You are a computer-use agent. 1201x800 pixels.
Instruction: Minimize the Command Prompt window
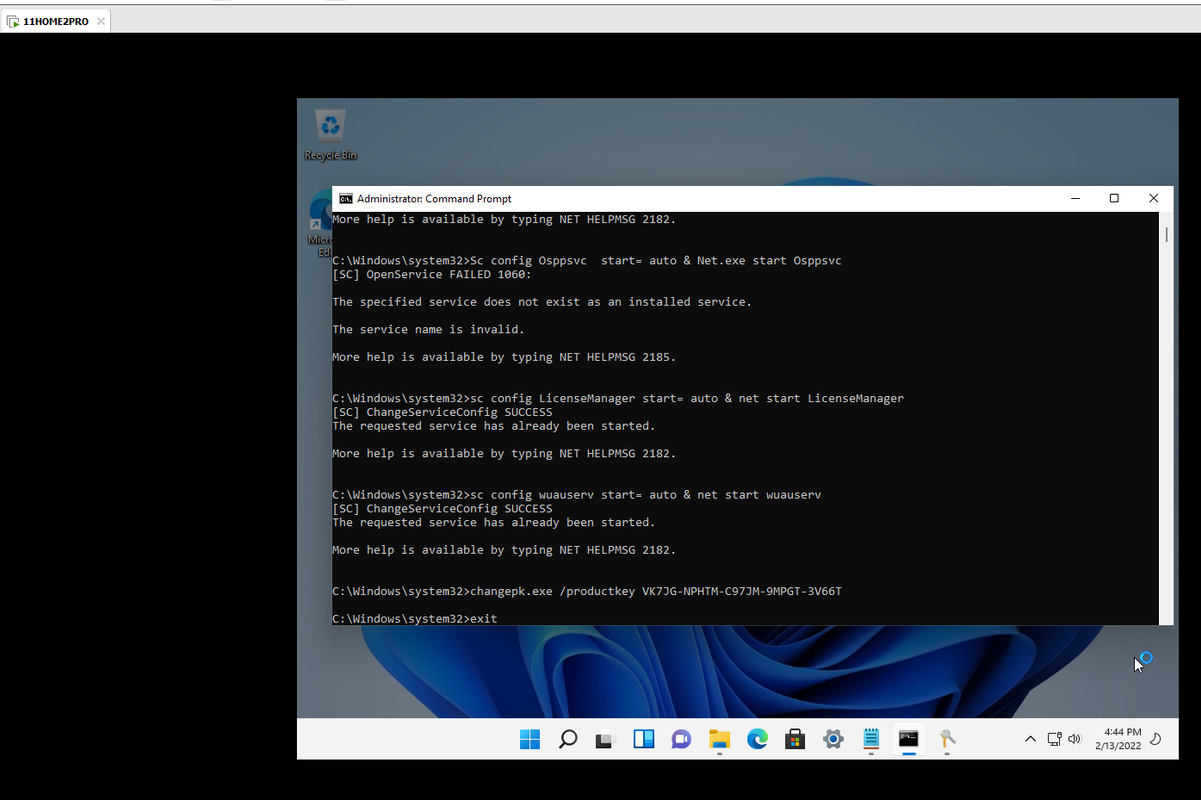(x=1076, y=198)
